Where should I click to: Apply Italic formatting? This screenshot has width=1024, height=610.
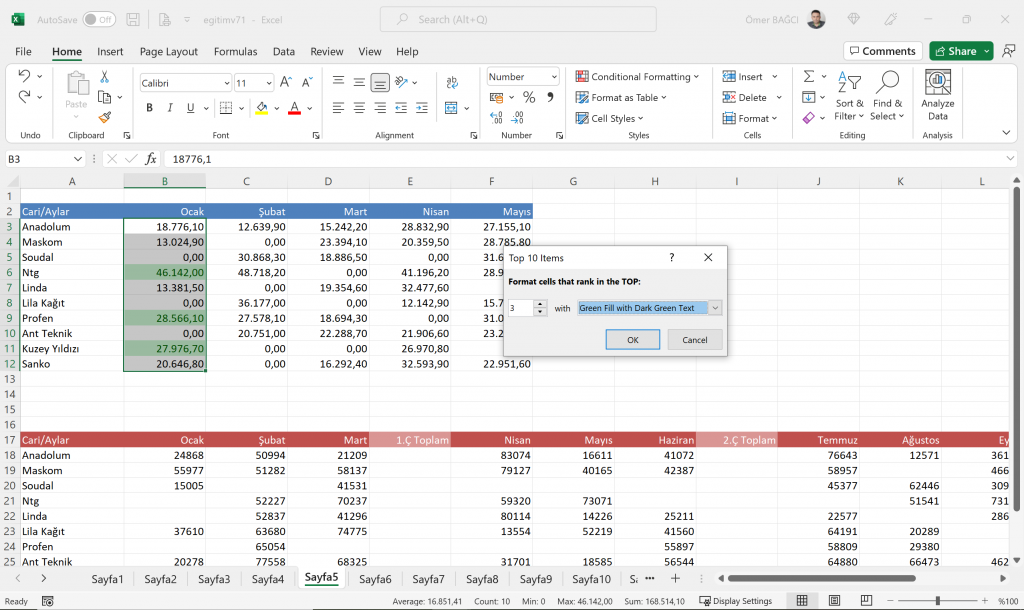[x=170, y=108]
